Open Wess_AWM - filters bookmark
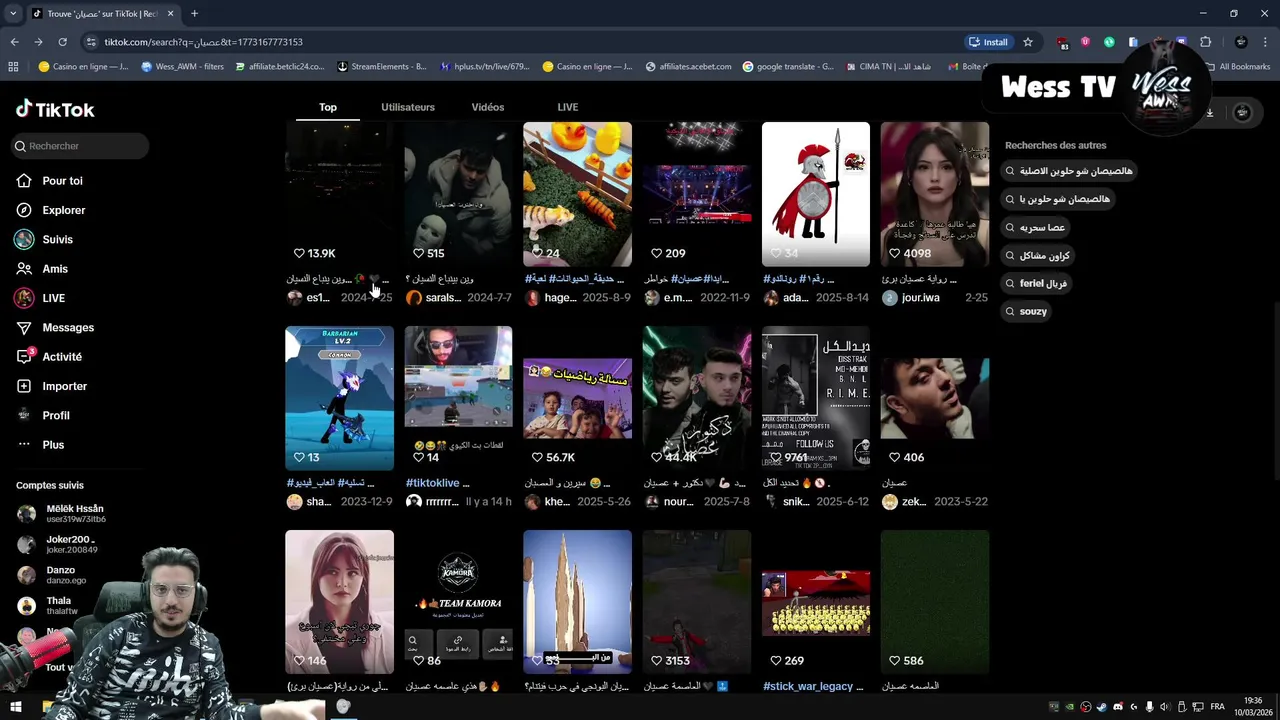This screenshot has width=1280, height=720. (182, 67)
